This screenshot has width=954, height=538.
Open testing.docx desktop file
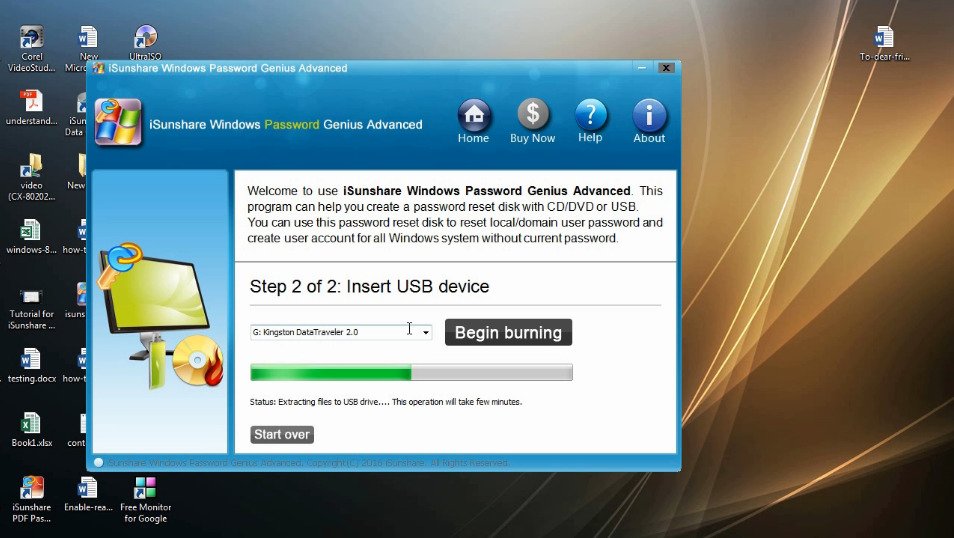(x=32, y=365)
